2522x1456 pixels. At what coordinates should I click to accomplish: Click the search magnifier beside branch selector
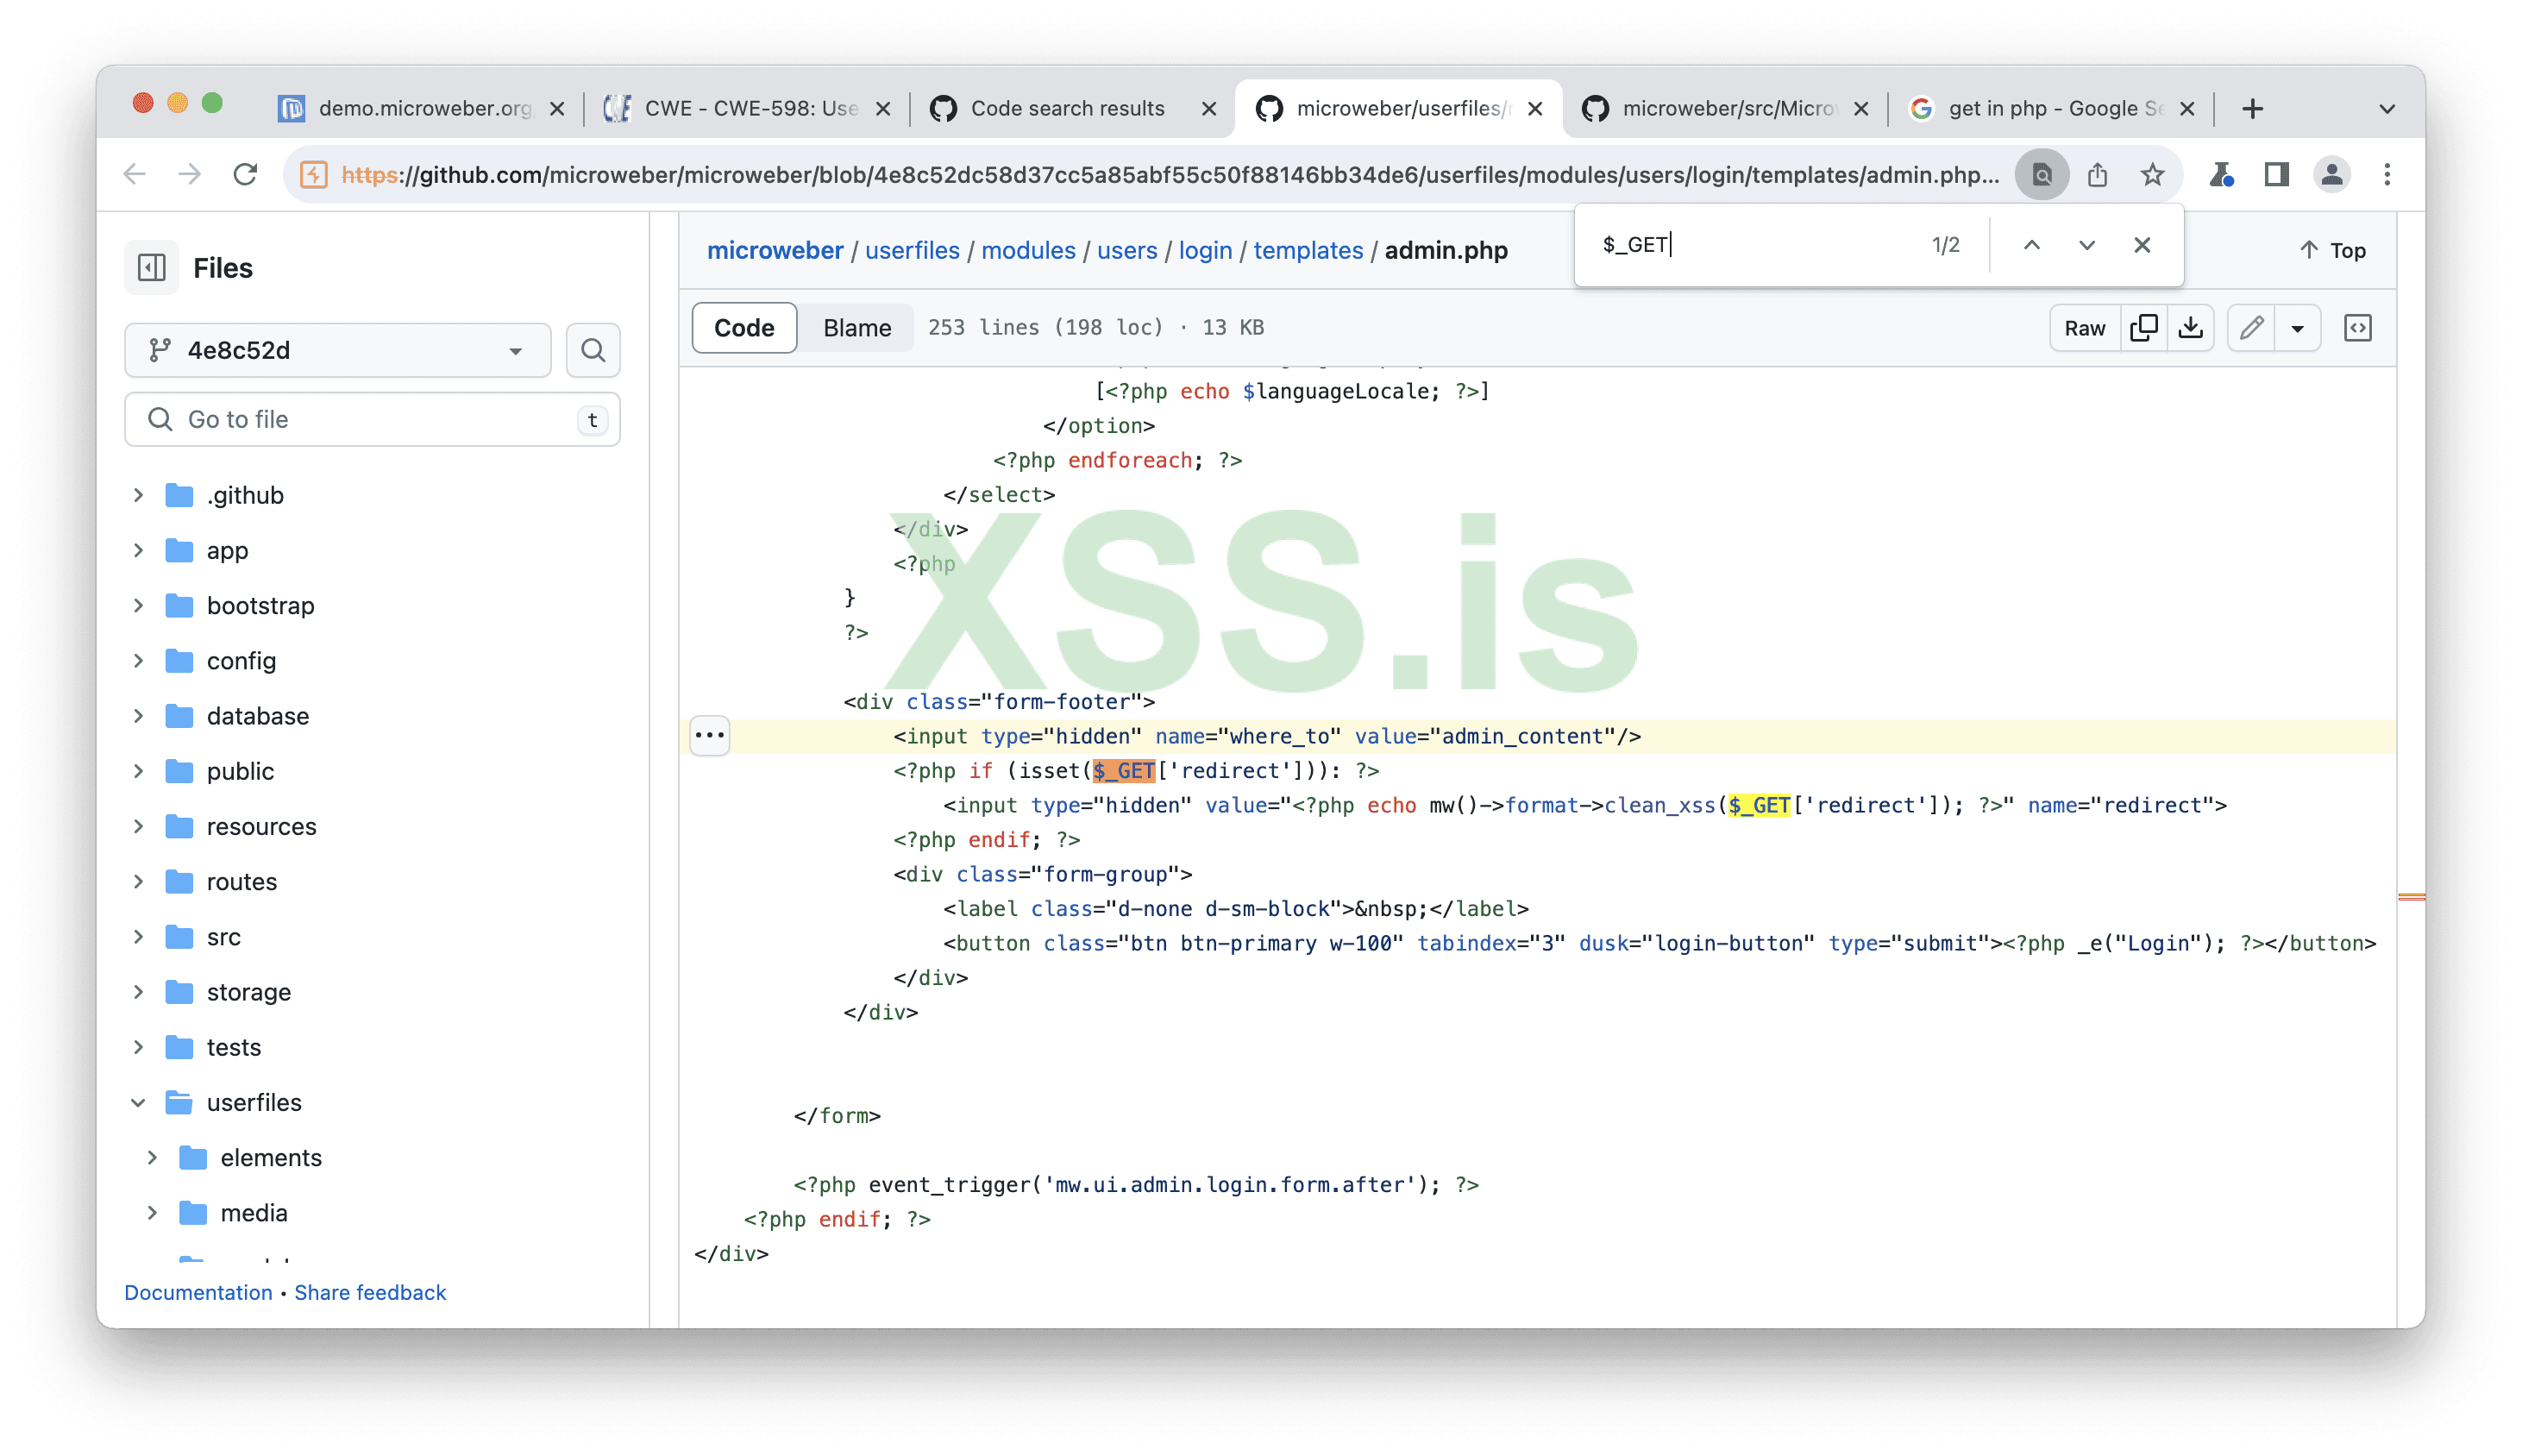593,350
